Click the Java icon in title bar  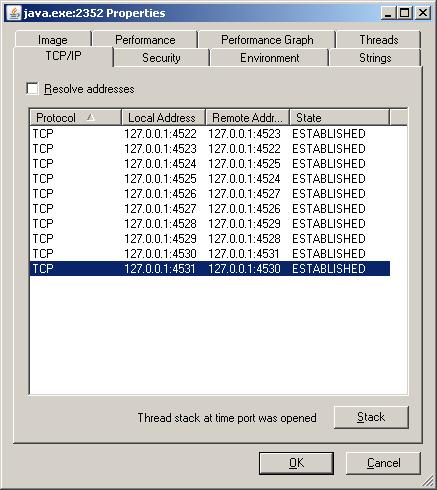click(x=14, y=13)
